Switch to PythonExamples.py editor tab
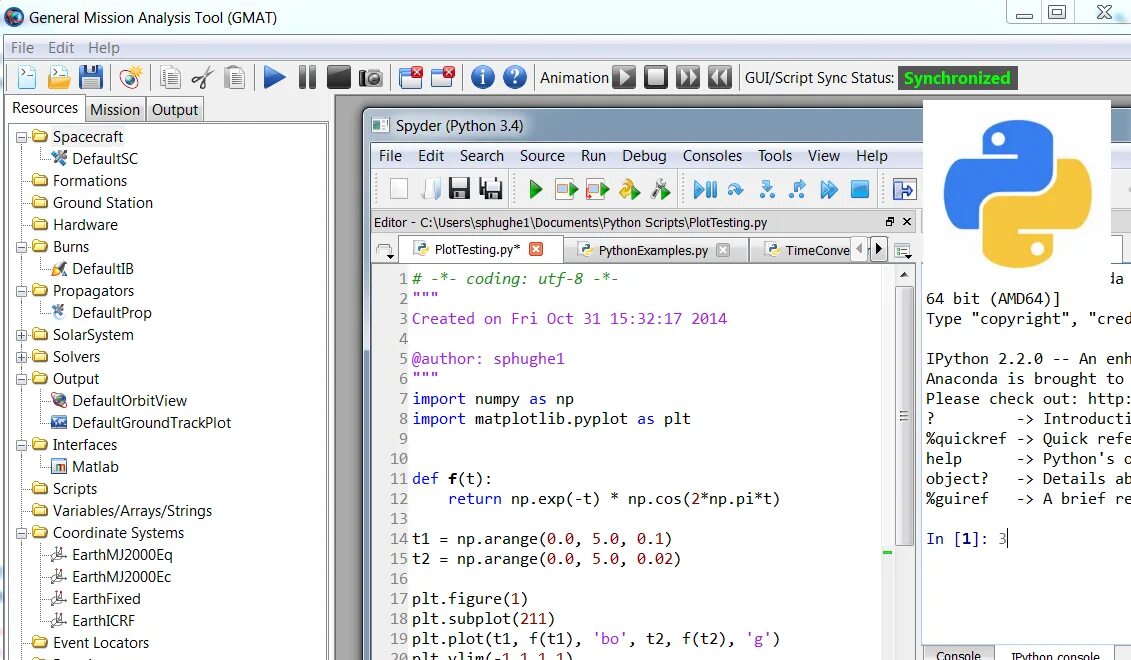 [654, 250]
